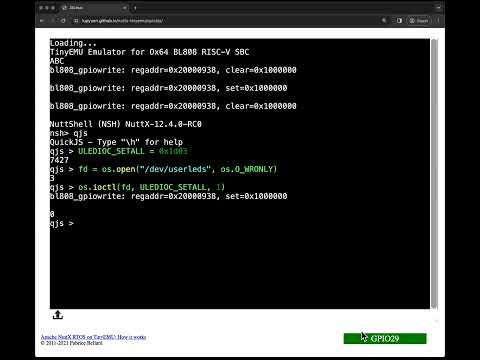Click the 'NuttShell (NSH) NuttX-12.4.0-RC0' line
This screenshot has width=480, height=360.
[126, 124]
